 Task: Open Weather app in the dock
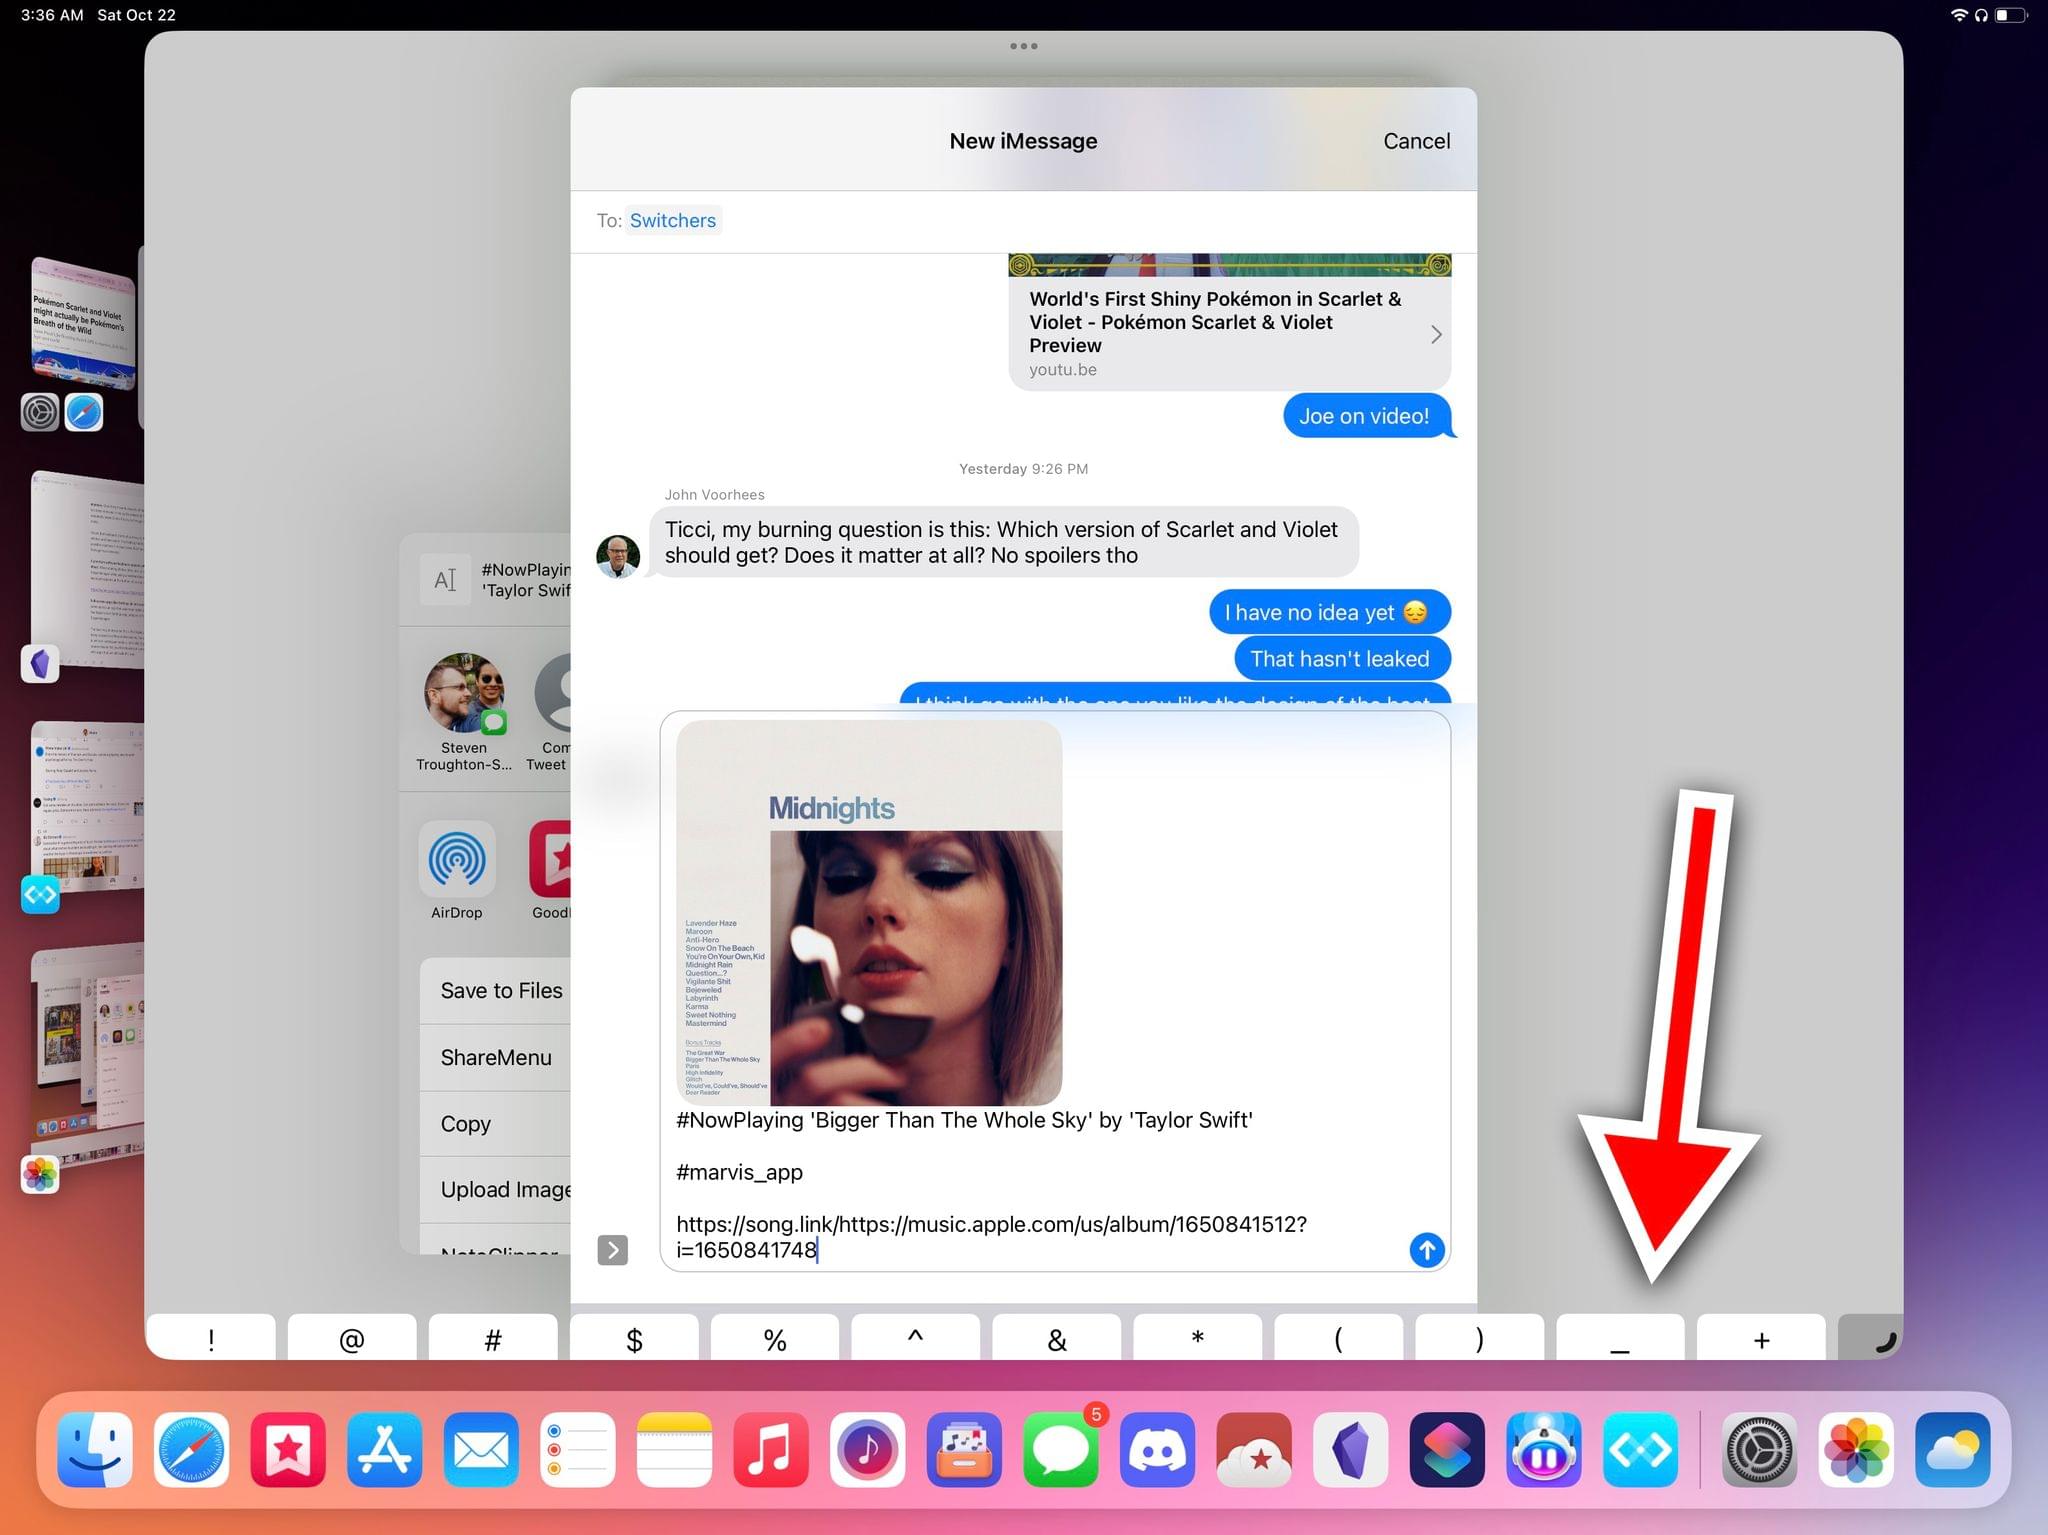click(1952, 1449)
